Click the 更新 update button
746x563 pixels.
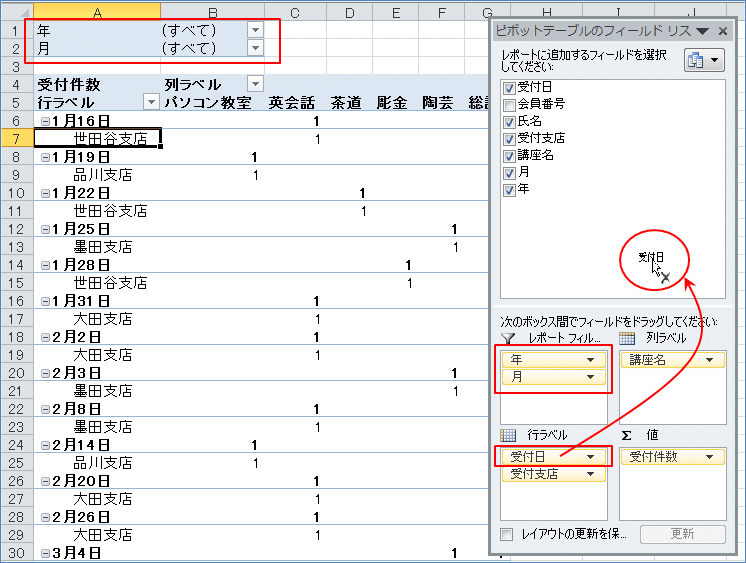683,534
